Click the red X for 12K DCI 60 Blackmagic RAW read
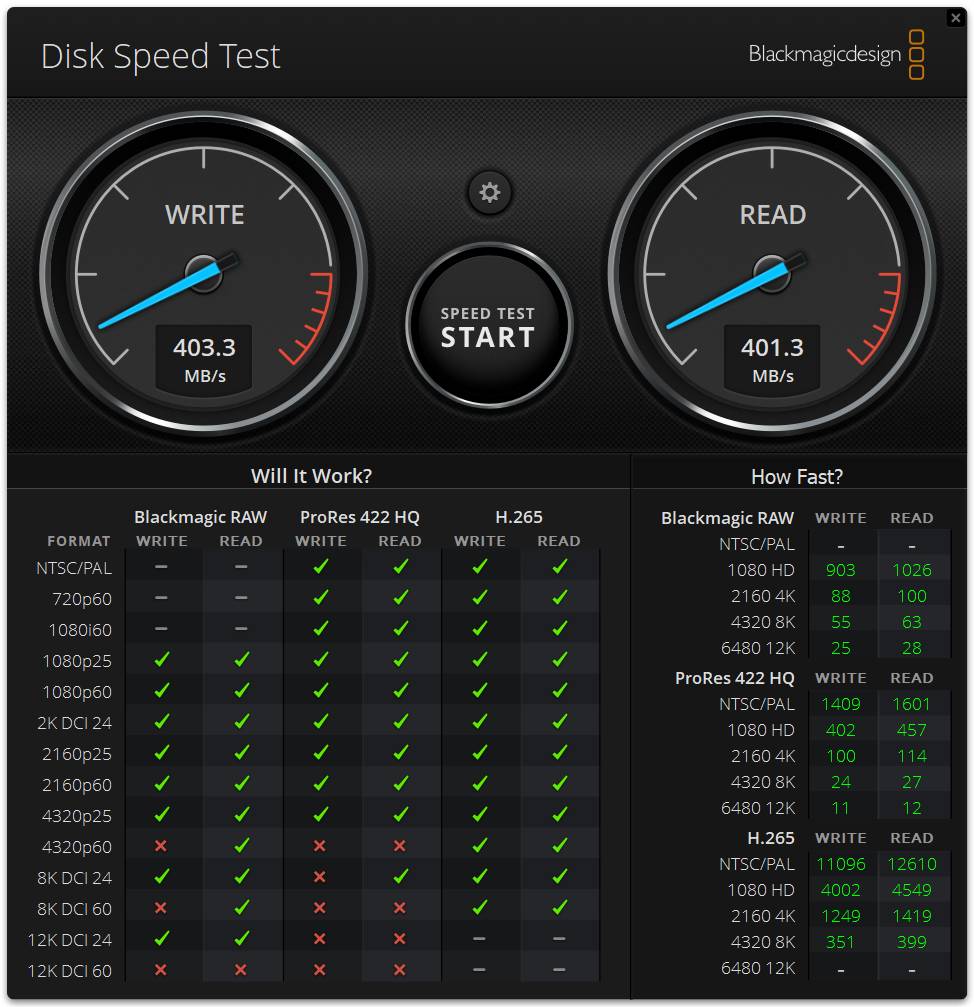974x1007 pixels. (241, 970)
